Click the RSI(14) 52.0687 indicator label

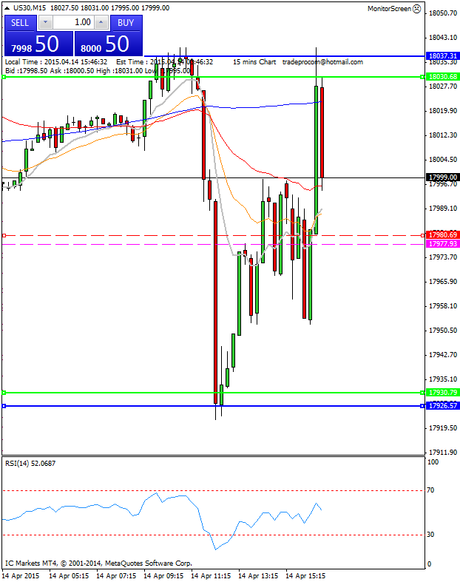(30, 463)
